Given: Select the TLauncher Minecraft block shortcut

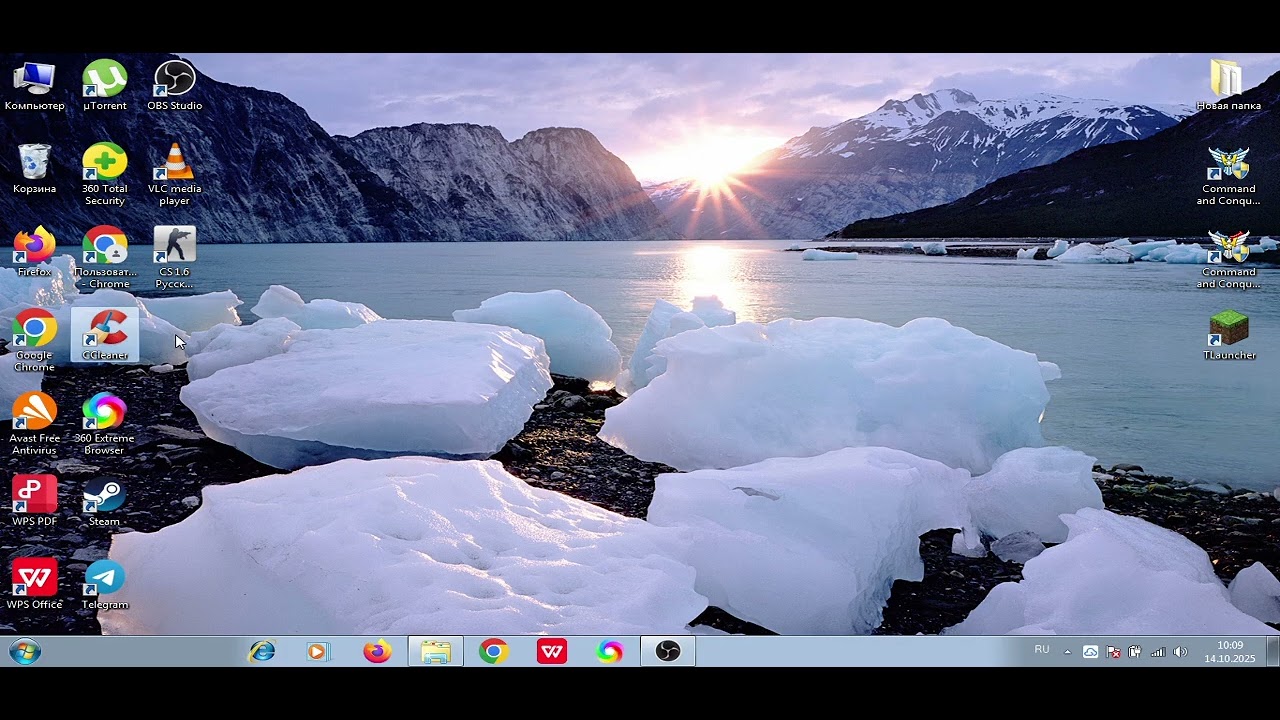Looking at the screenshot, I should [x=1229, y=335].
